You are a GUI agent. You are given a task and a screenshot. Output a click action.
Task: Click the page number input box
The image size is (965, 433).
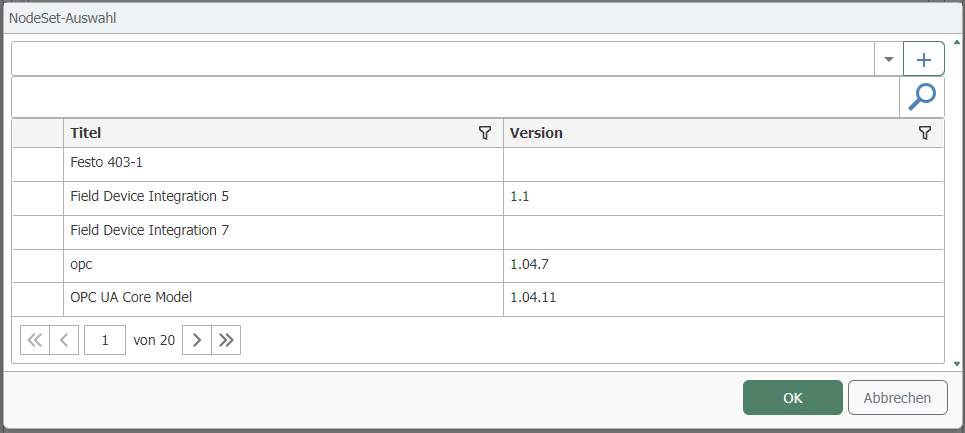click(x=105, y=340)
